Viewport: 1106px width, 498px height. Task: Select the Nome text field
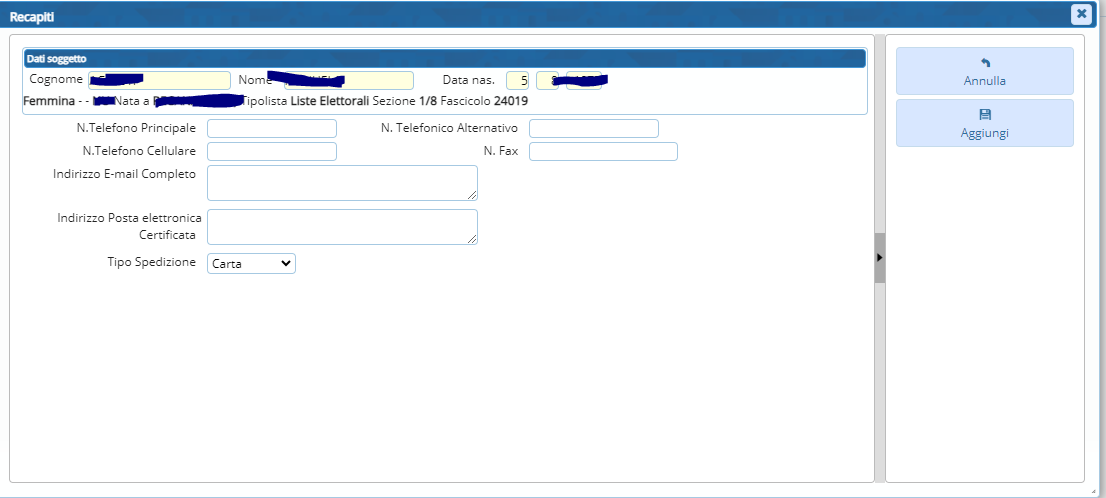348,80
